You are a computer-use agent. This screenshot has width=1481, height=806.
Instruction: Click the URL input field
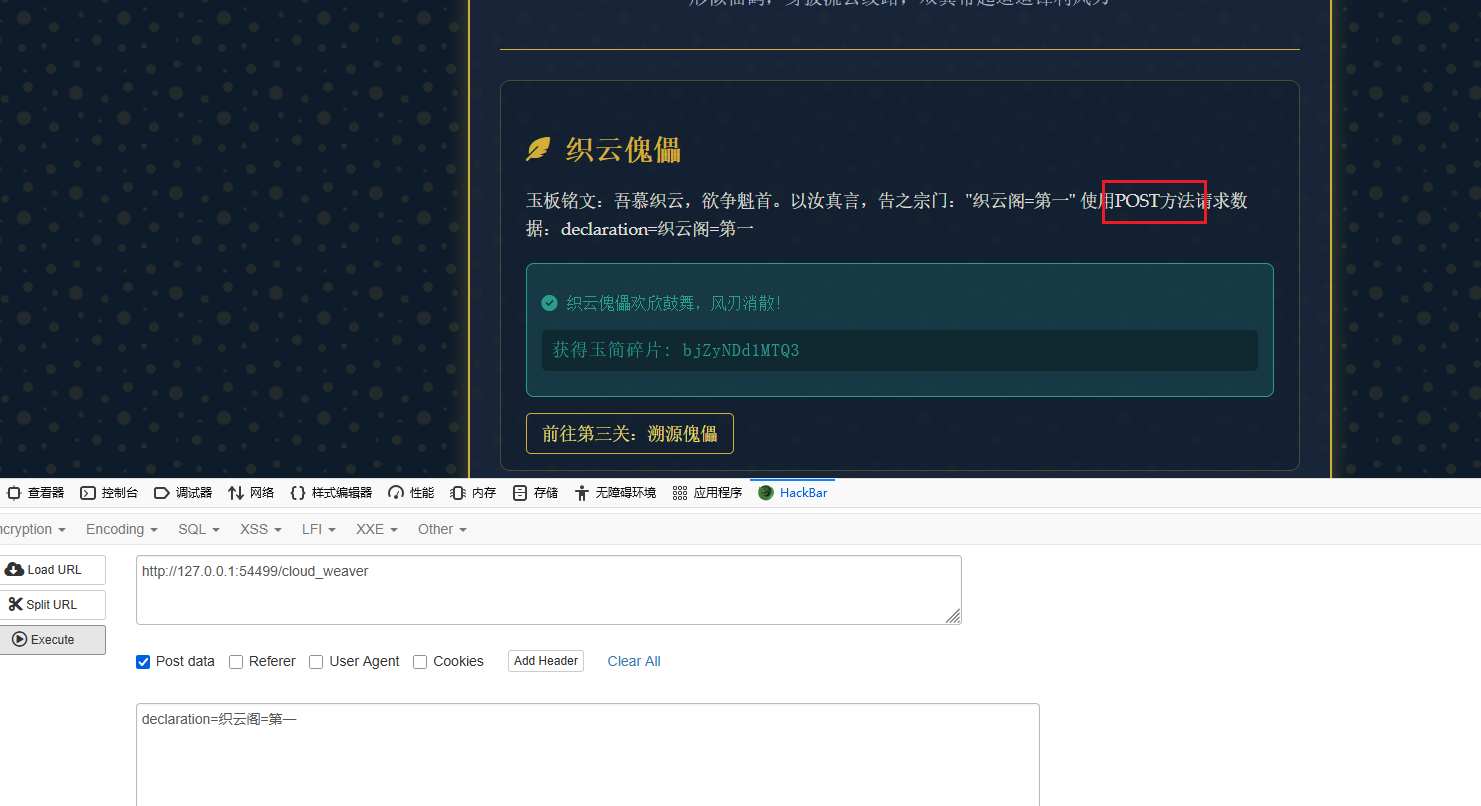pyautogui.click(x=548, y=590)
